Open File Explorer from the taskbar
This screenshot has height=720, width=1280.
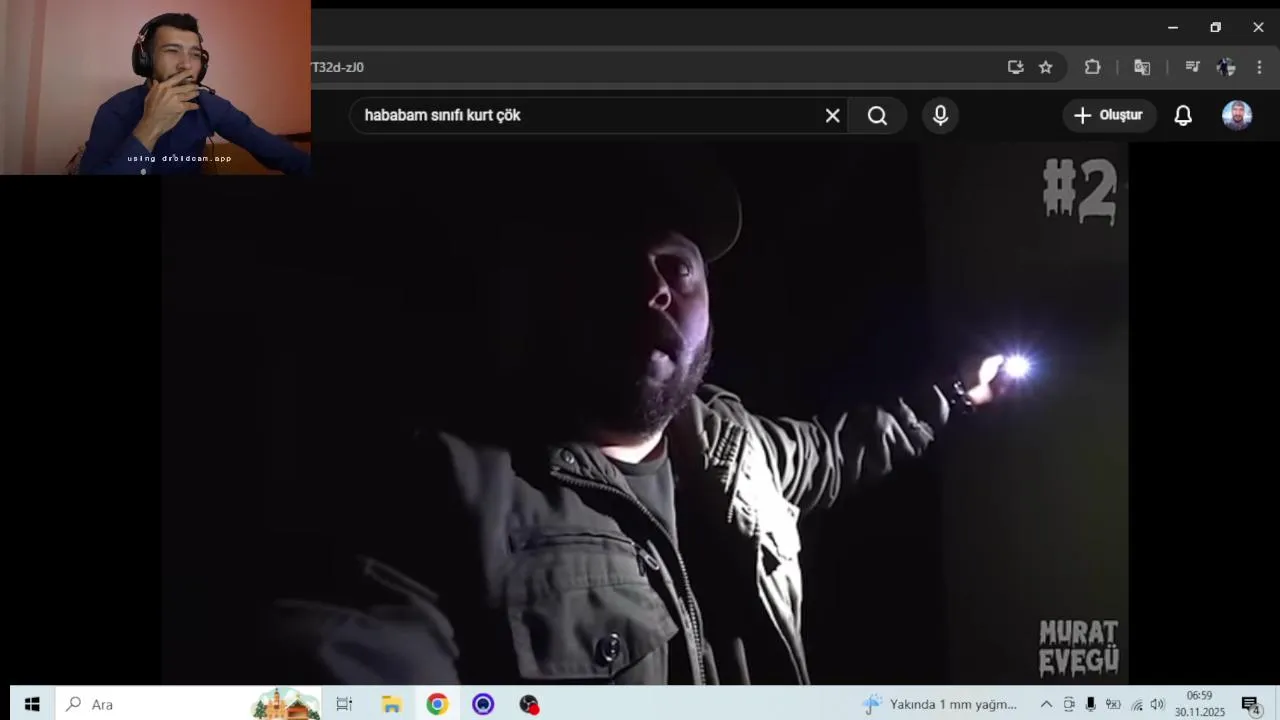[x=391, y=704]
